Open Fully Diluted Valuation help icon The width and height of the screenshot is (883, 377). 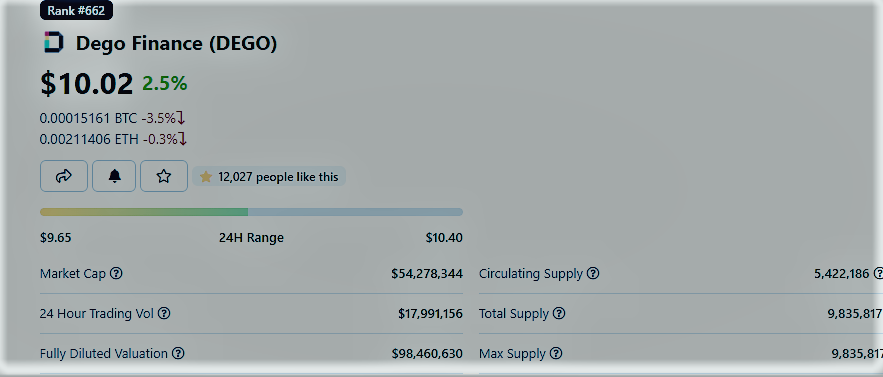(178, 353)
